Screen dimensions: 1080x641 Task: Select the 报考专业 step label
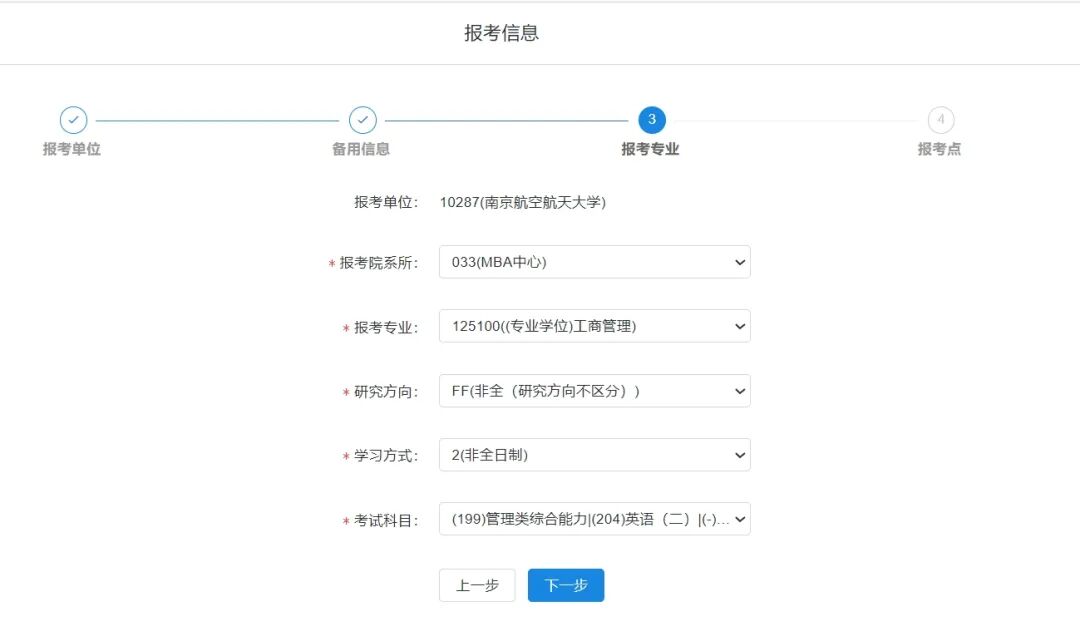(x=650, y=149)
